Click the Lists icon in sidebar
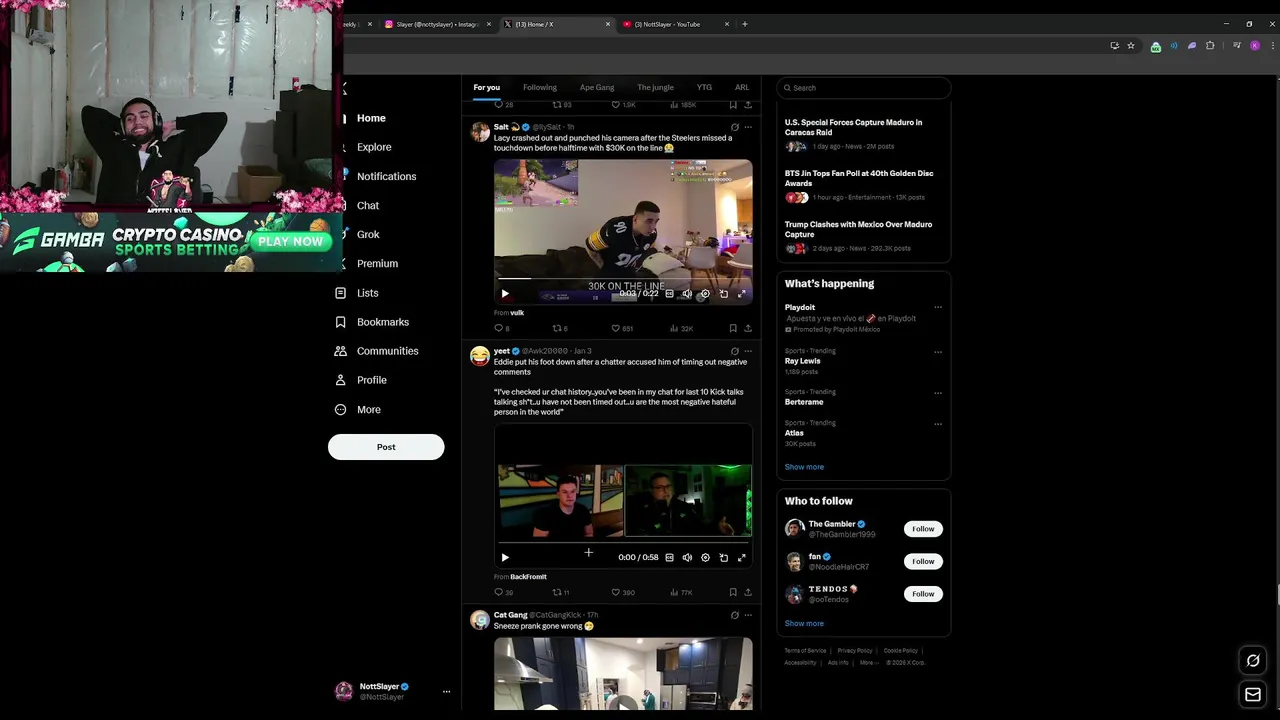Viewport: 1280px width, 720px height. (x=340, y=293)
